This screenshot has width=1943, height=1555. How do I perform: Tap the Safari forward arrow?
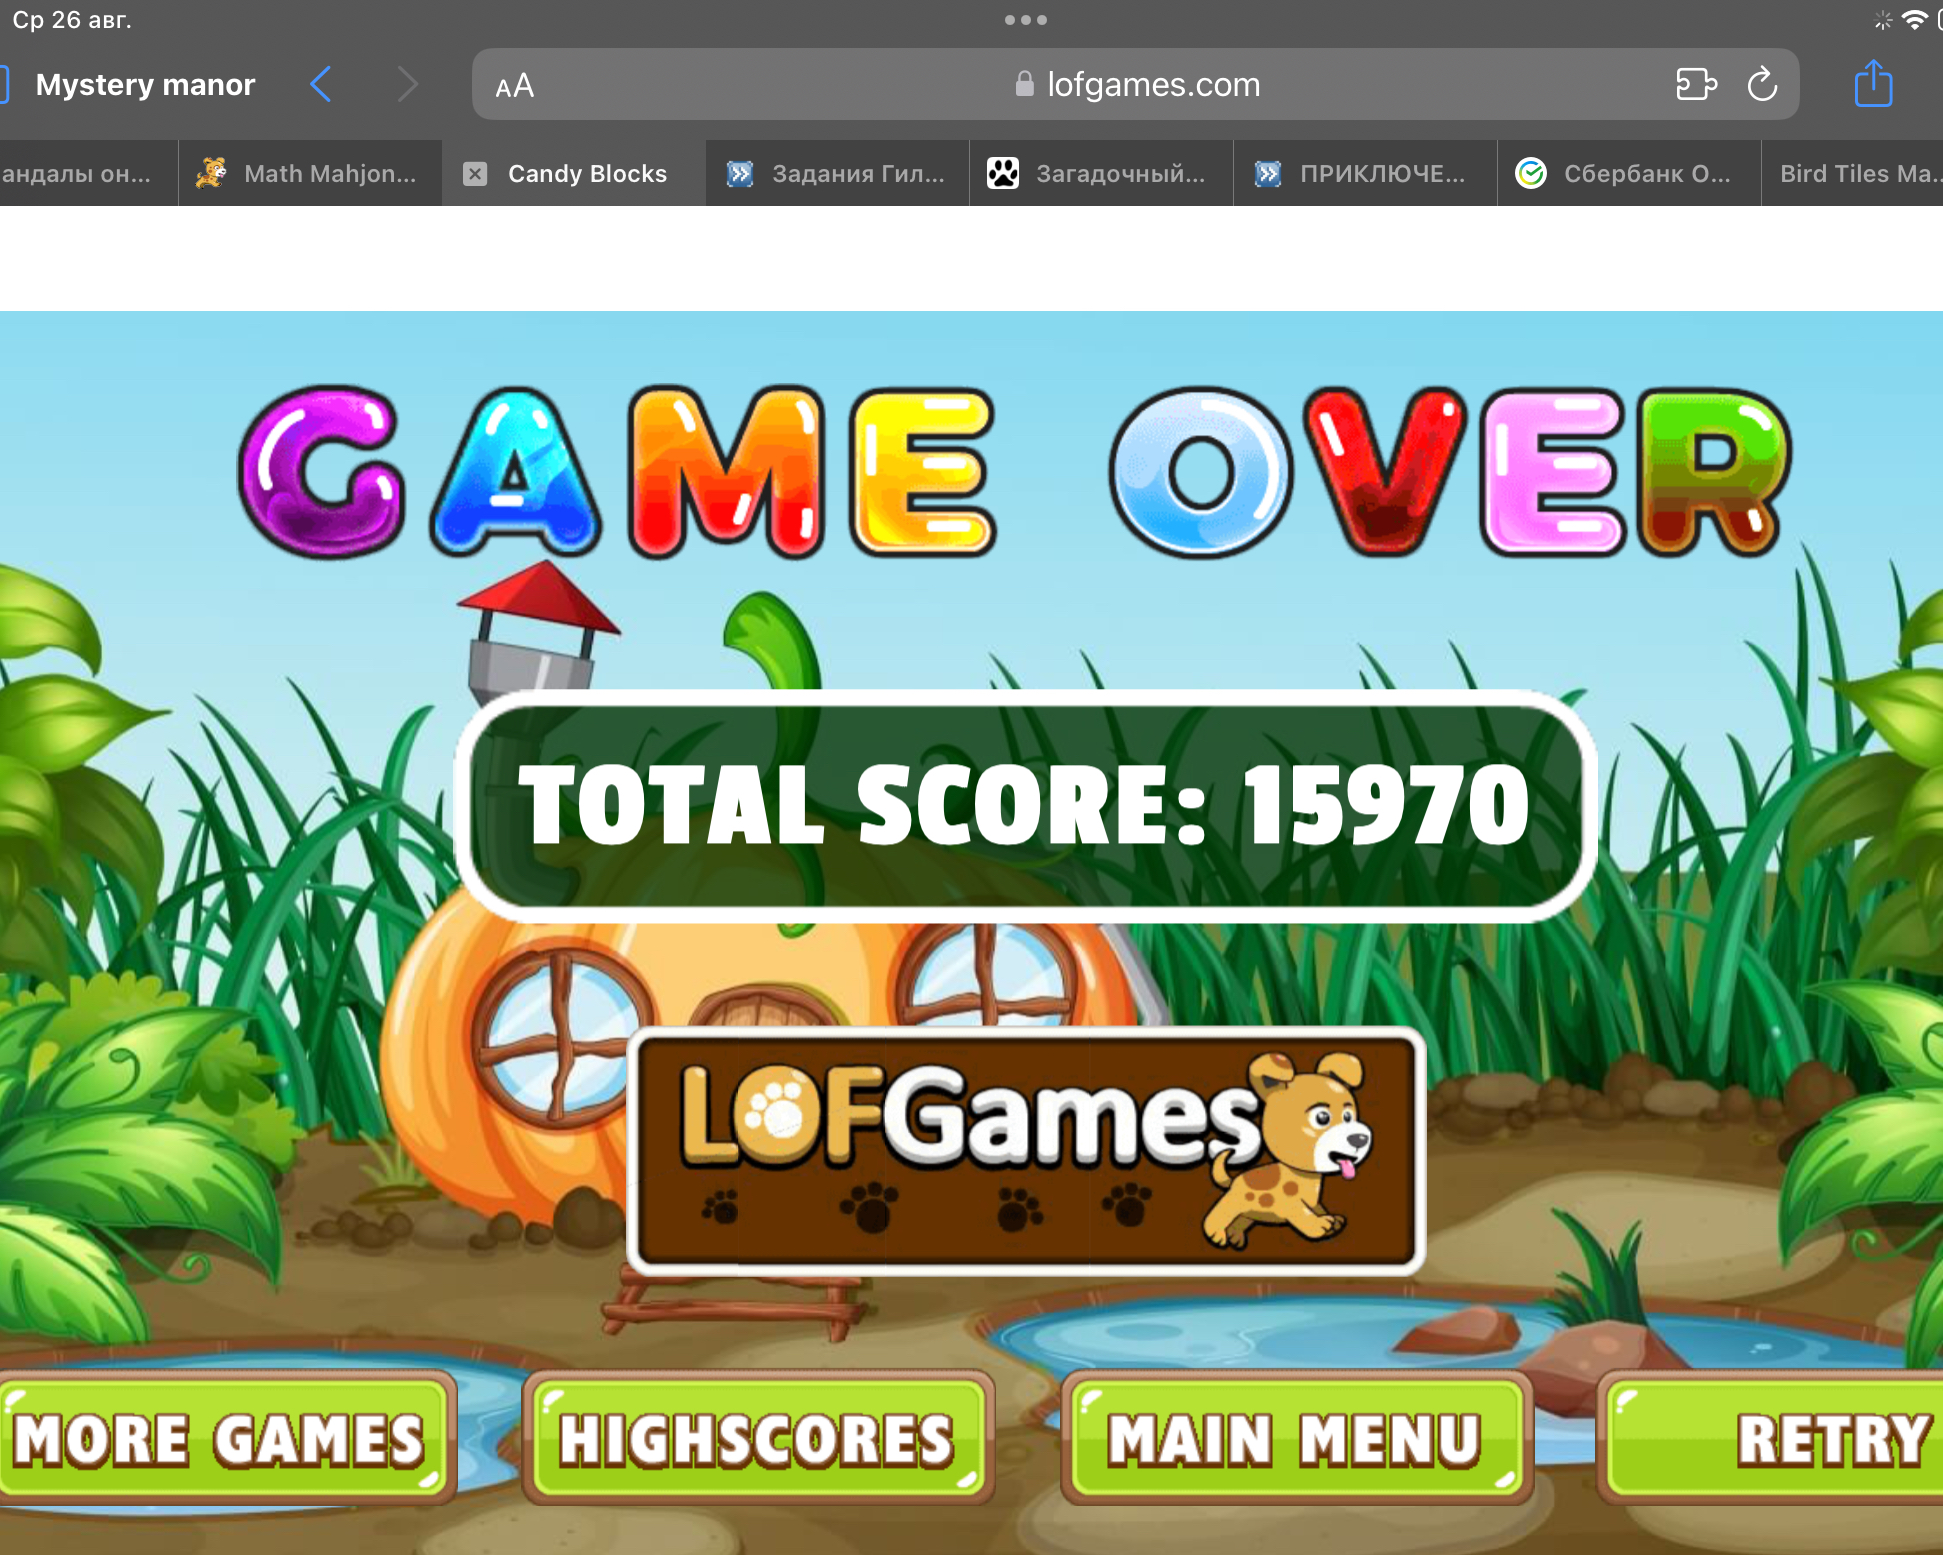[x=407, y=85]
